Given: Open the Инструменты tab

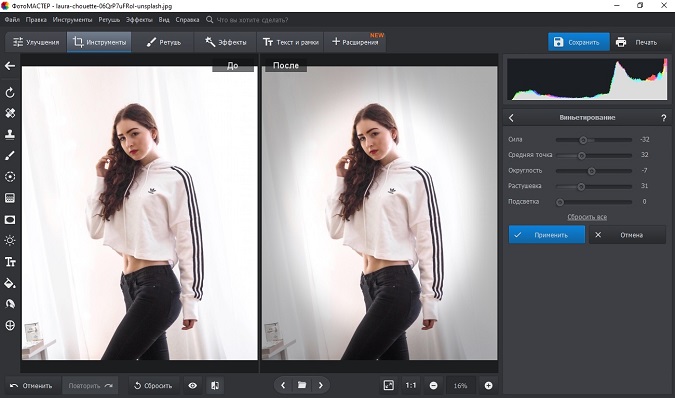Looking at the screenshot, I should click(99, 42).
